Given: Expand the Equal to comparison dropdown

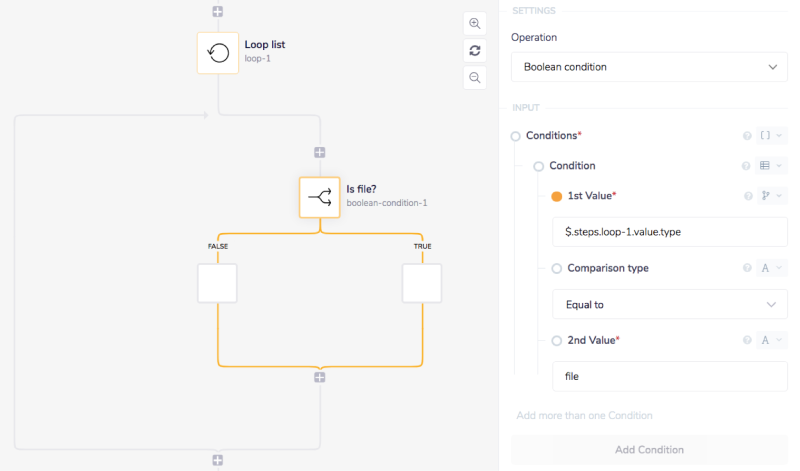Looking at the screenshot, I should click(x=669, y=304).
